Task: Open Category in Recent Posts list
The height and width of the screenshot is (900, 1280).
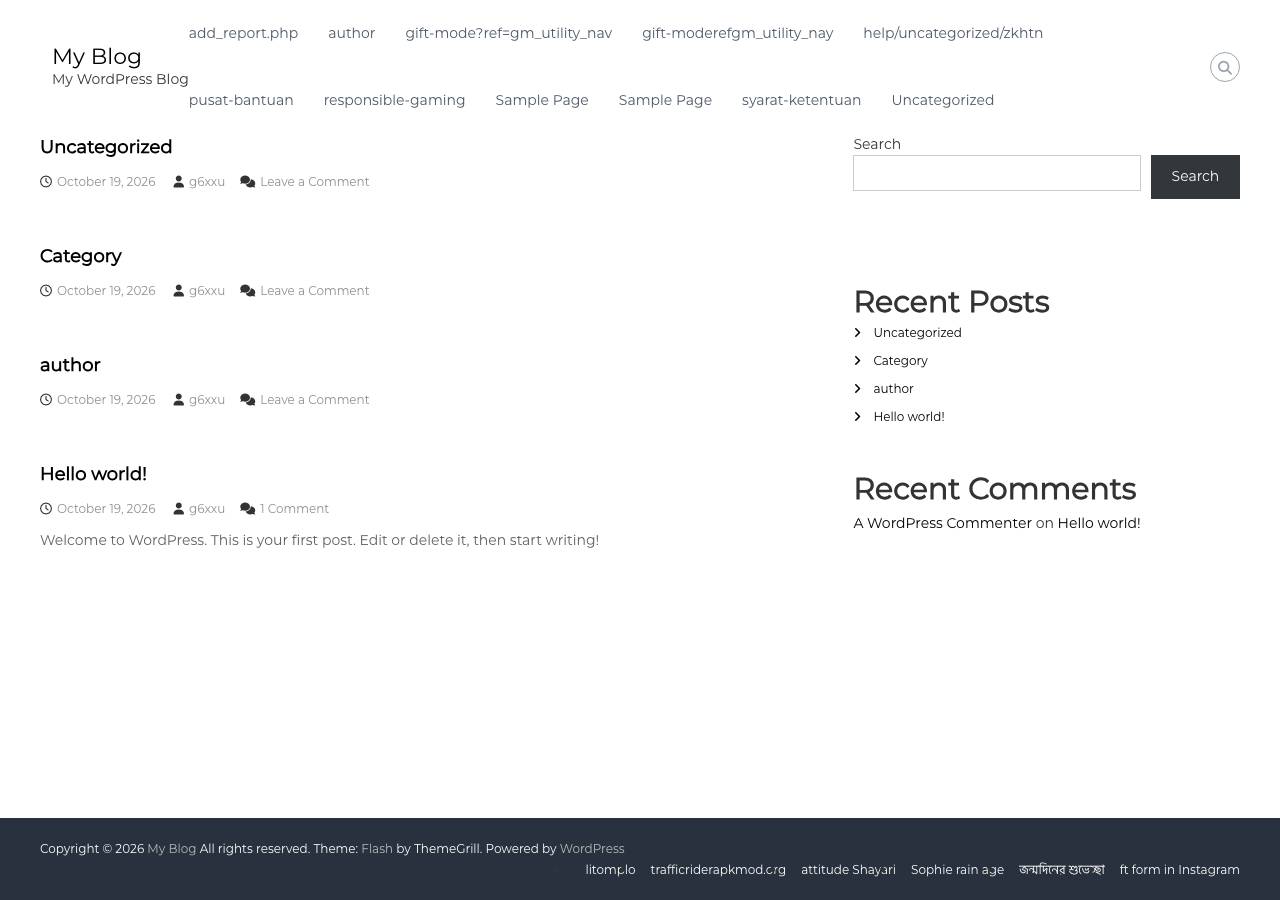Action: coord(900,361)
